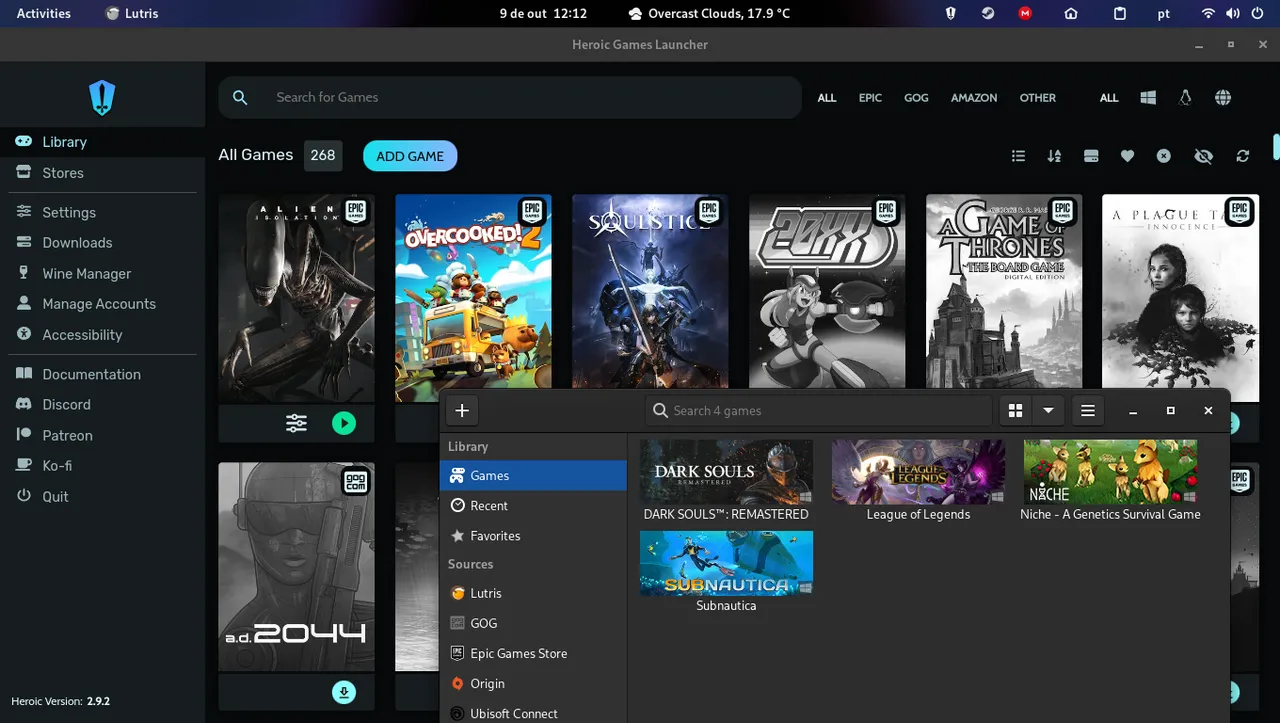
Task: Switch Lutris to grid view icon
Action: tap(1015, 411)
